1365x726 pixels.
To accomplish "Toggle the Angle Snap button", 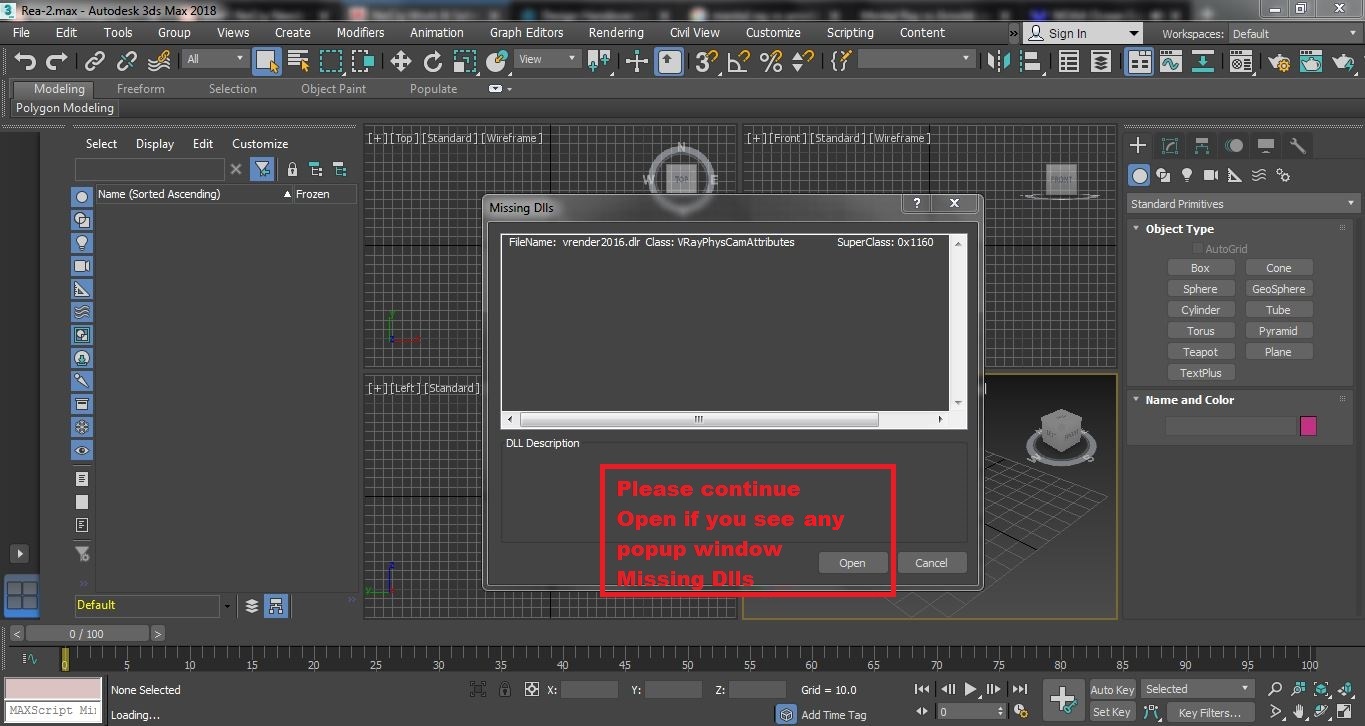I will pyautogui.click(x=739, y=62).
